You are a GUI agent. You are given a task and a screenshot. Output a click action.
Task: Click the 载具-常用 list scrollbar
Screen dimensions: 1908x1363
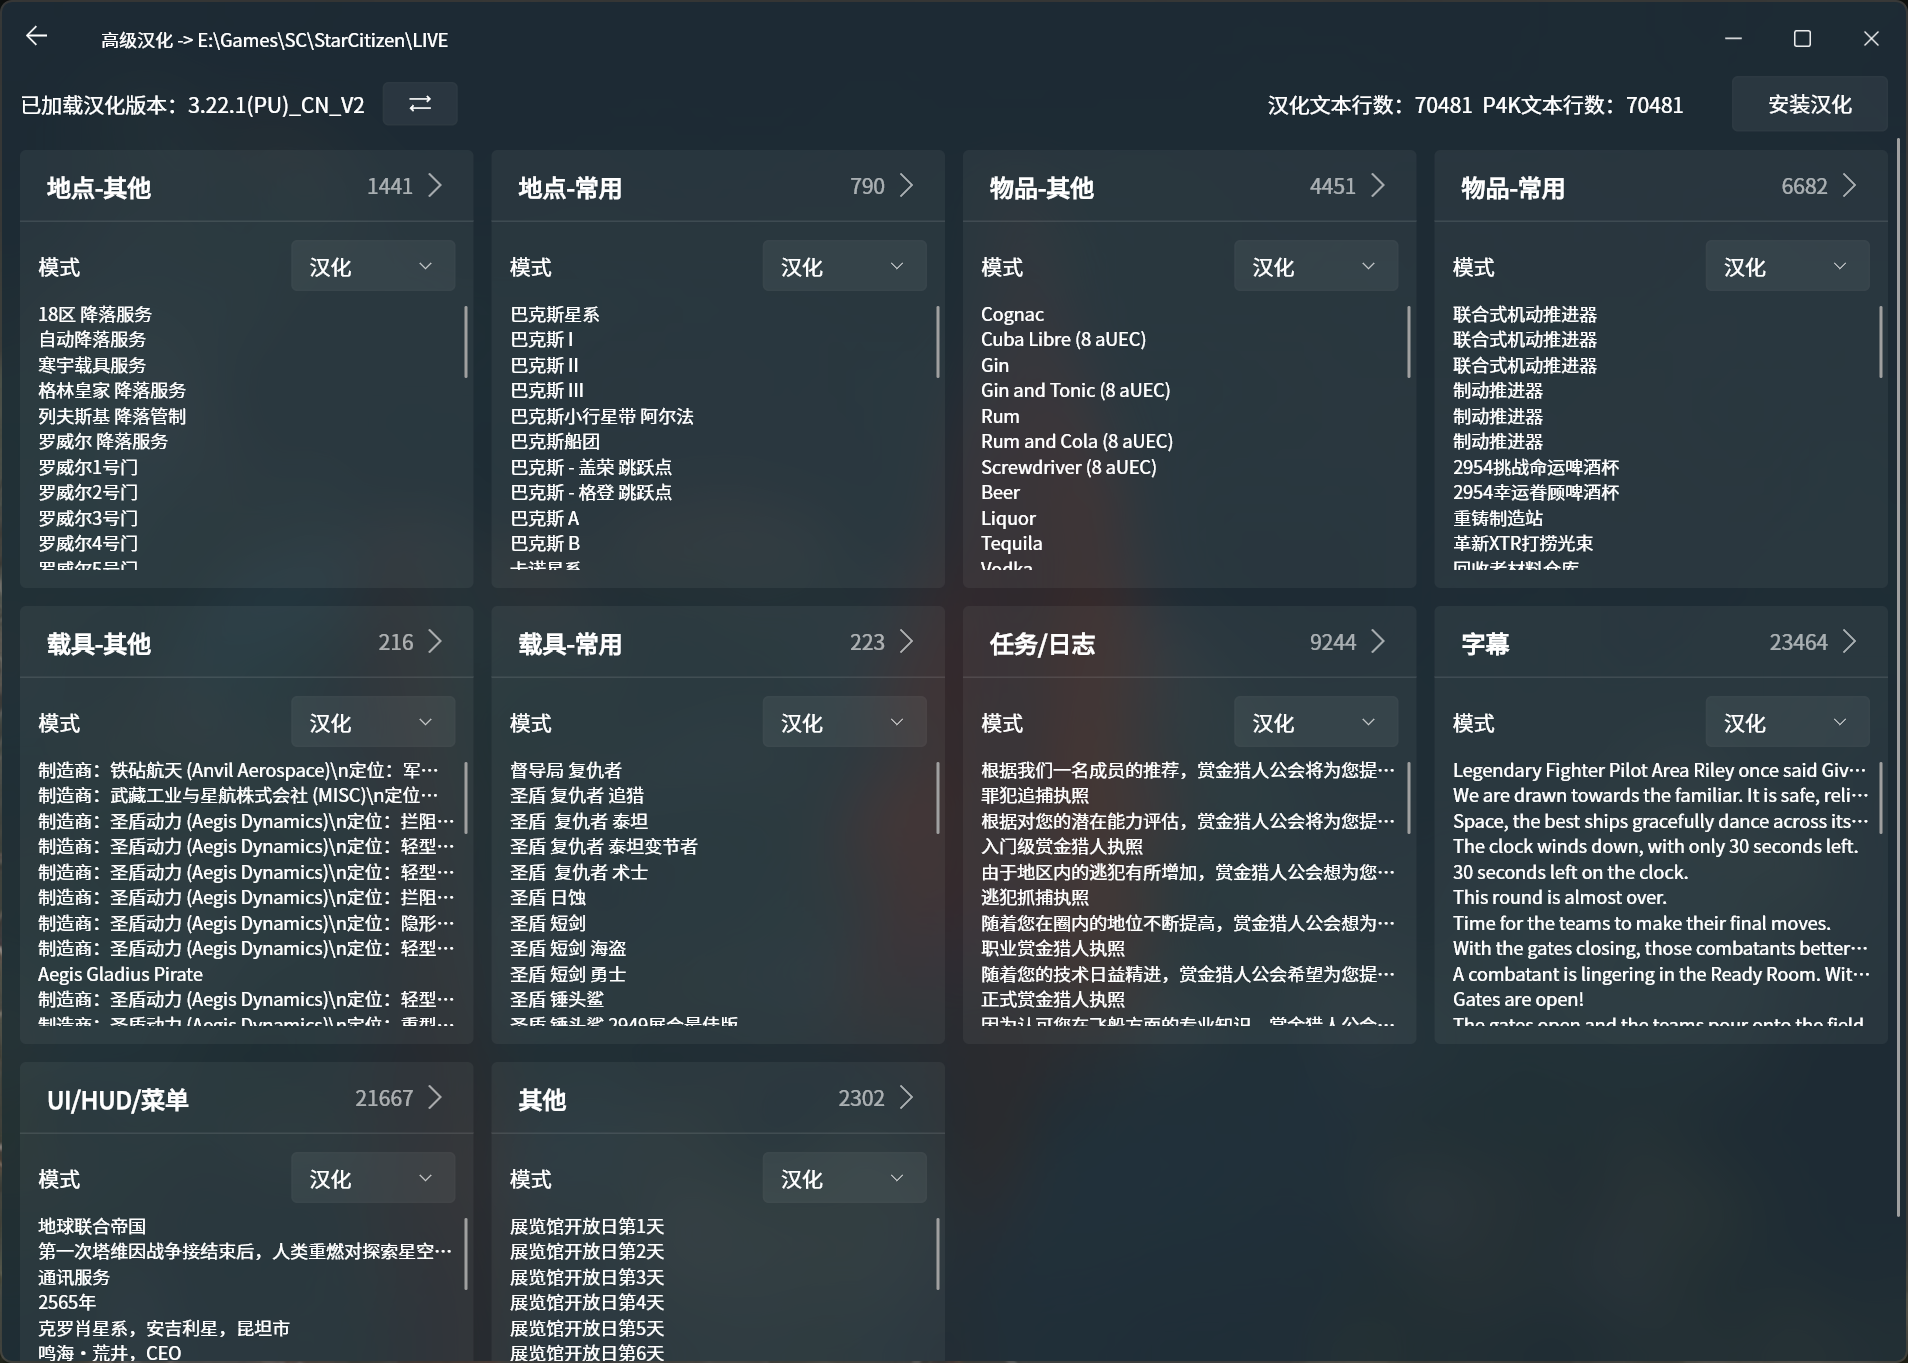point(938,798)
